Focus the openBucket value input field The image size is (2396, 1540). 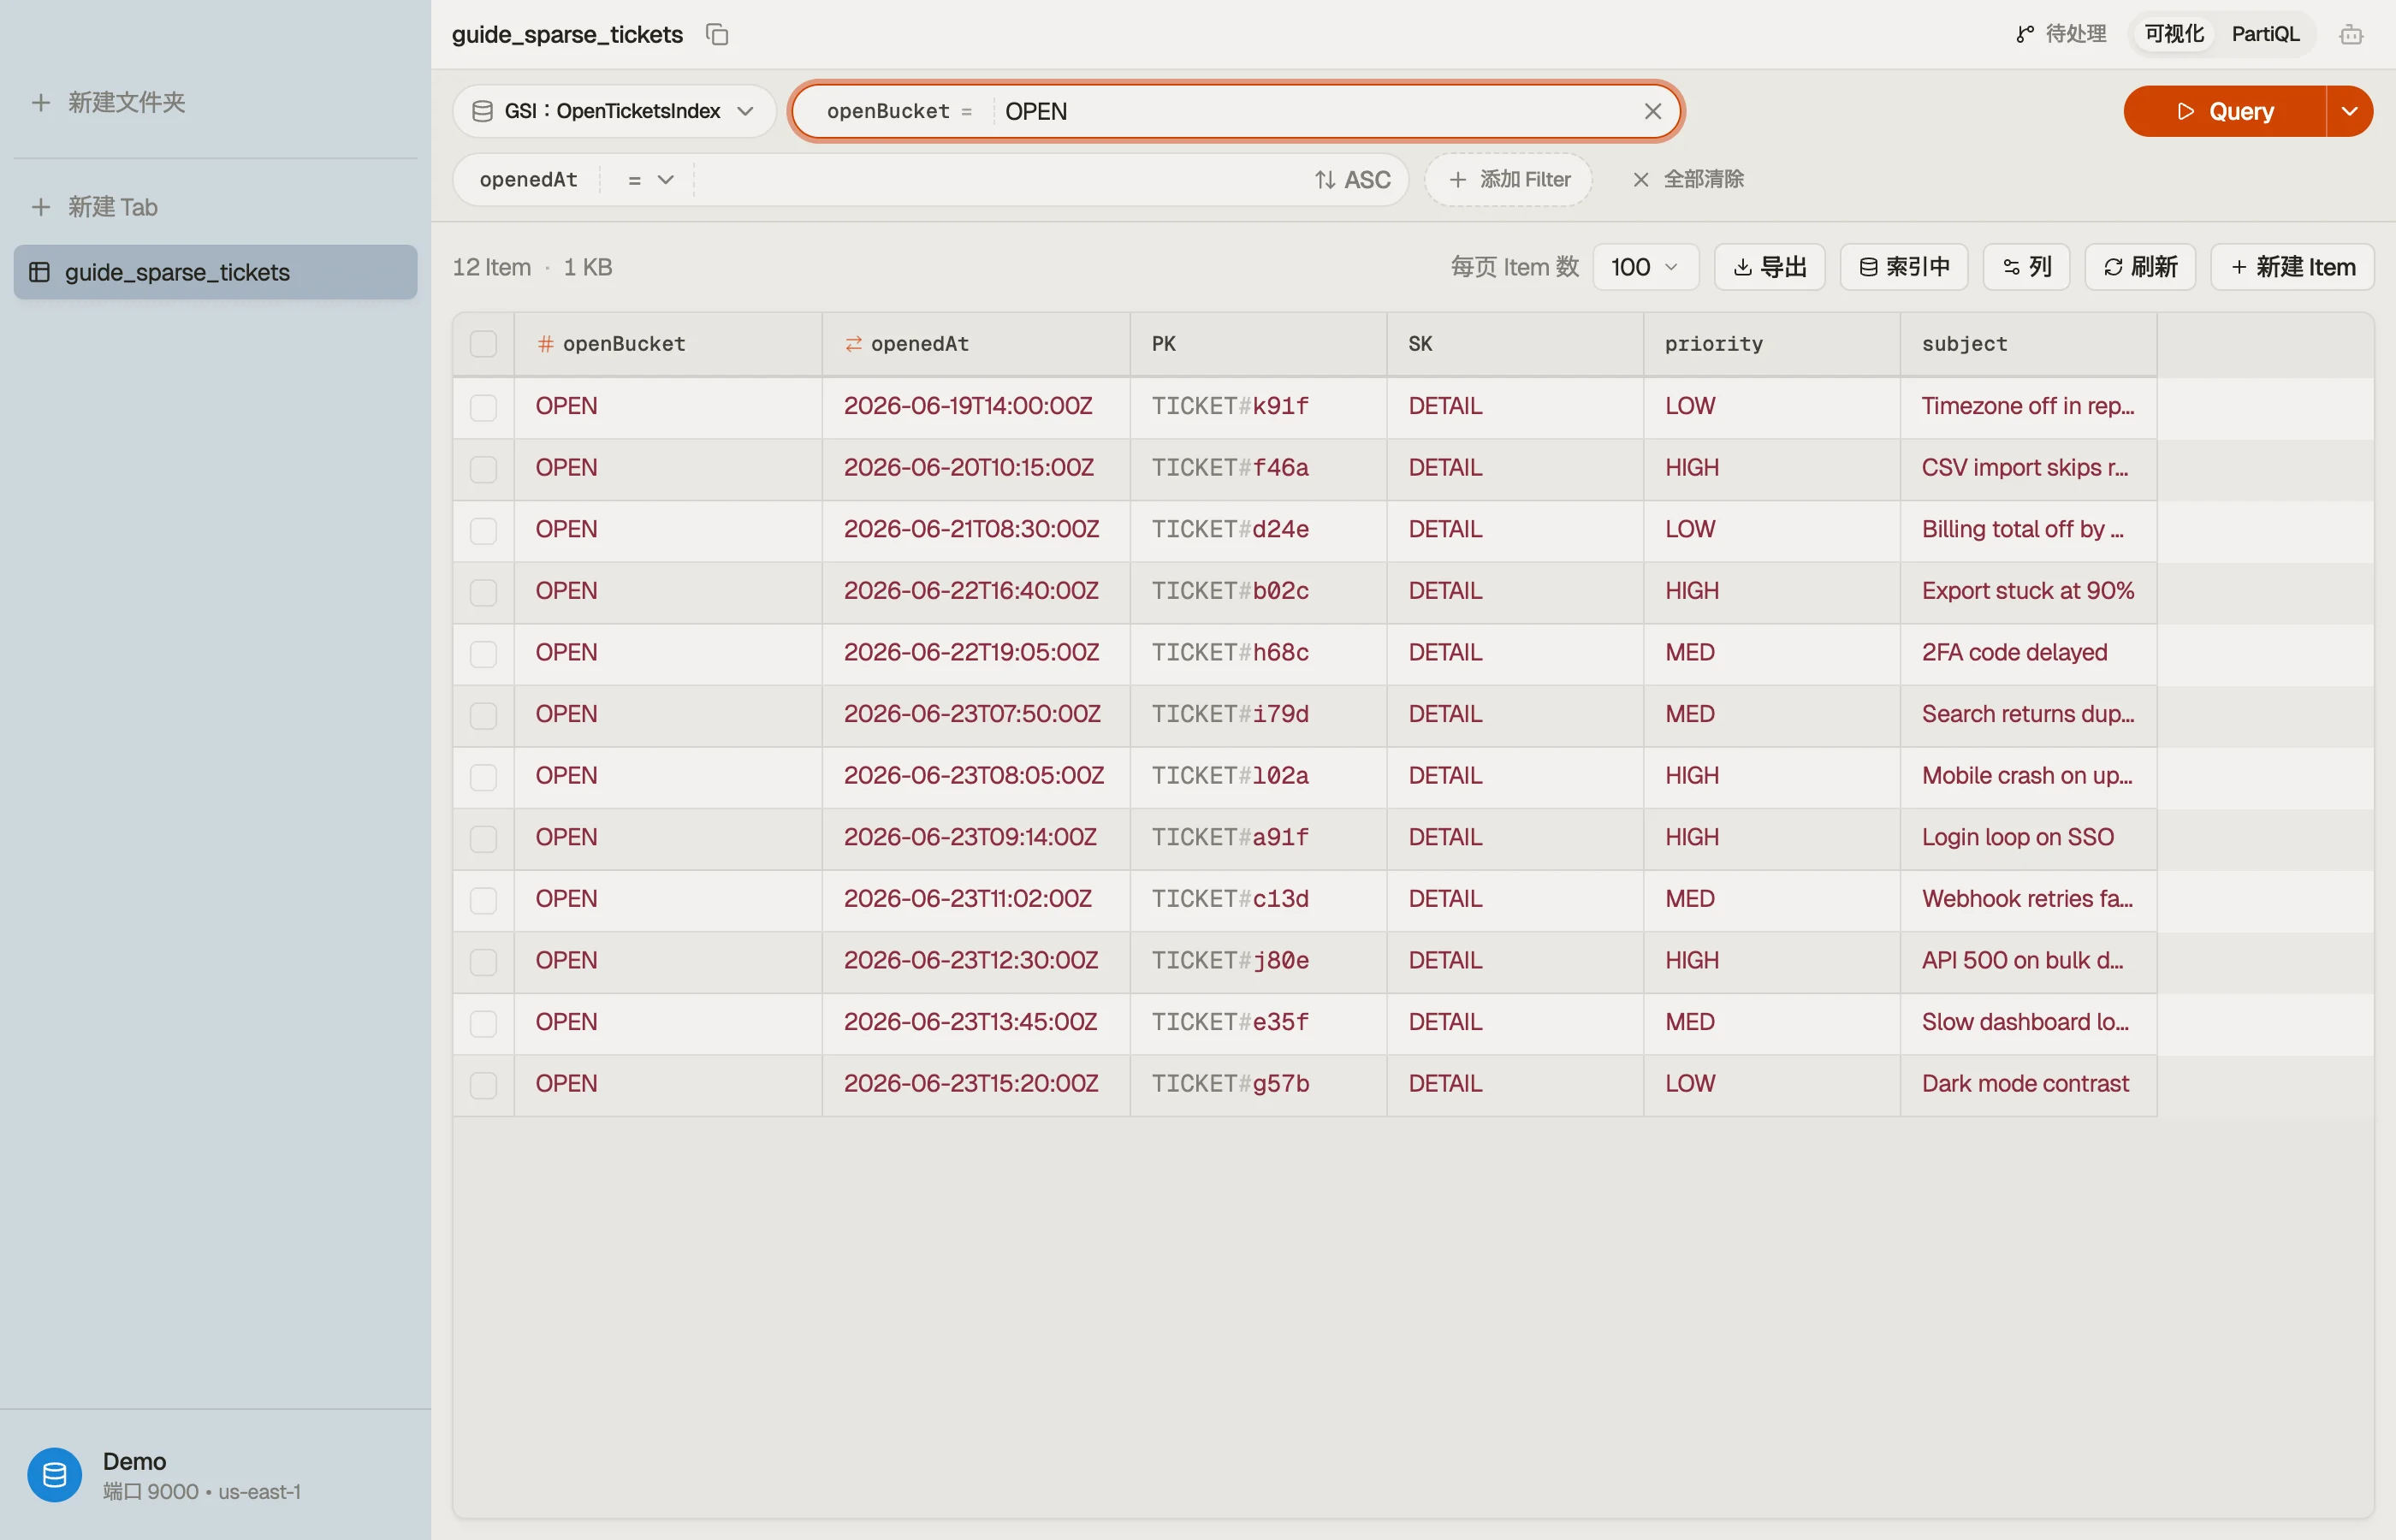point(1316,111)
